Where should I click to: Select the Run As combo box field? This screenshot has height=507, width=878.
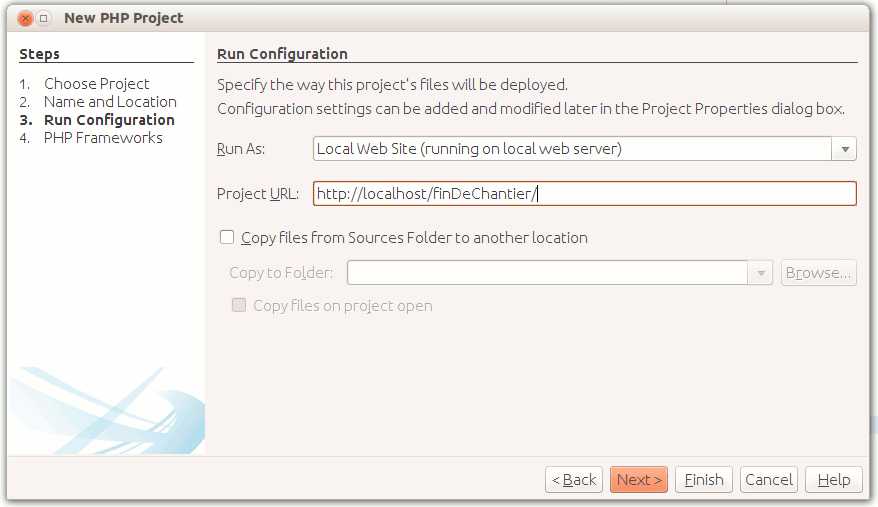click(x=572, y=149)
